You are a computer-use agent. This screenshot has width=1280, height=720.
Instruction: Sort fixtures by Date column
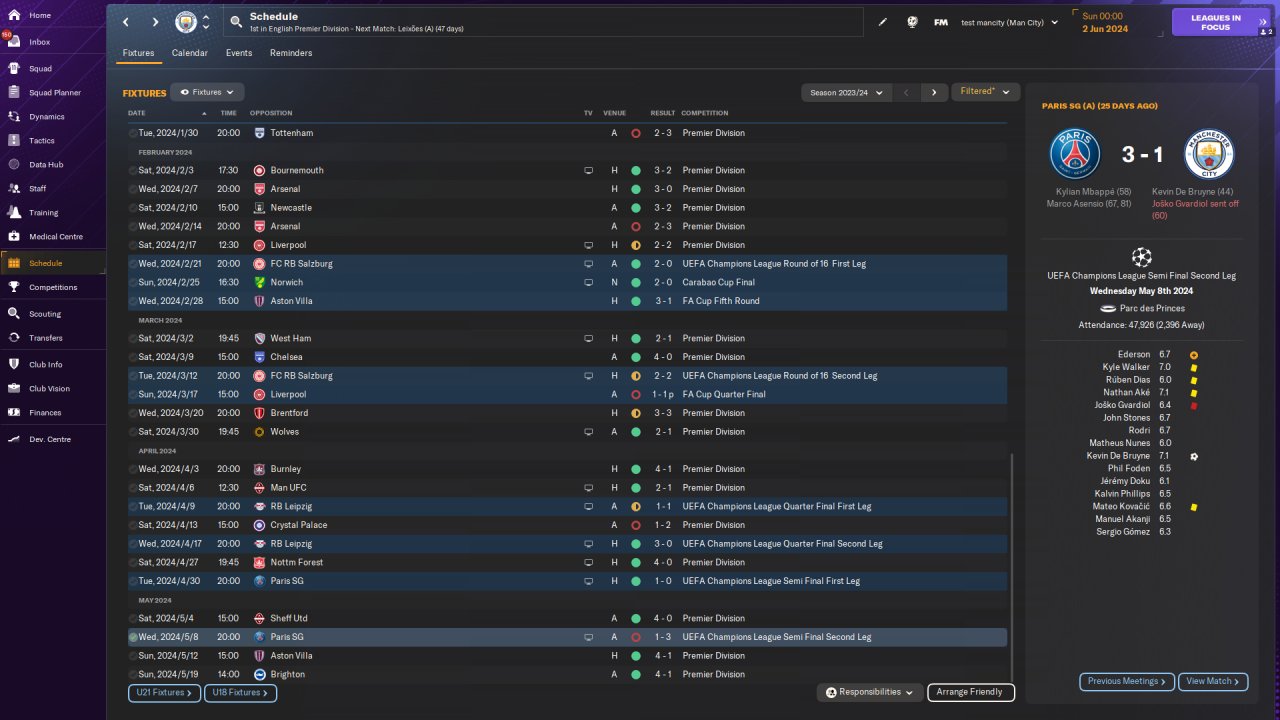click(137, 113)
